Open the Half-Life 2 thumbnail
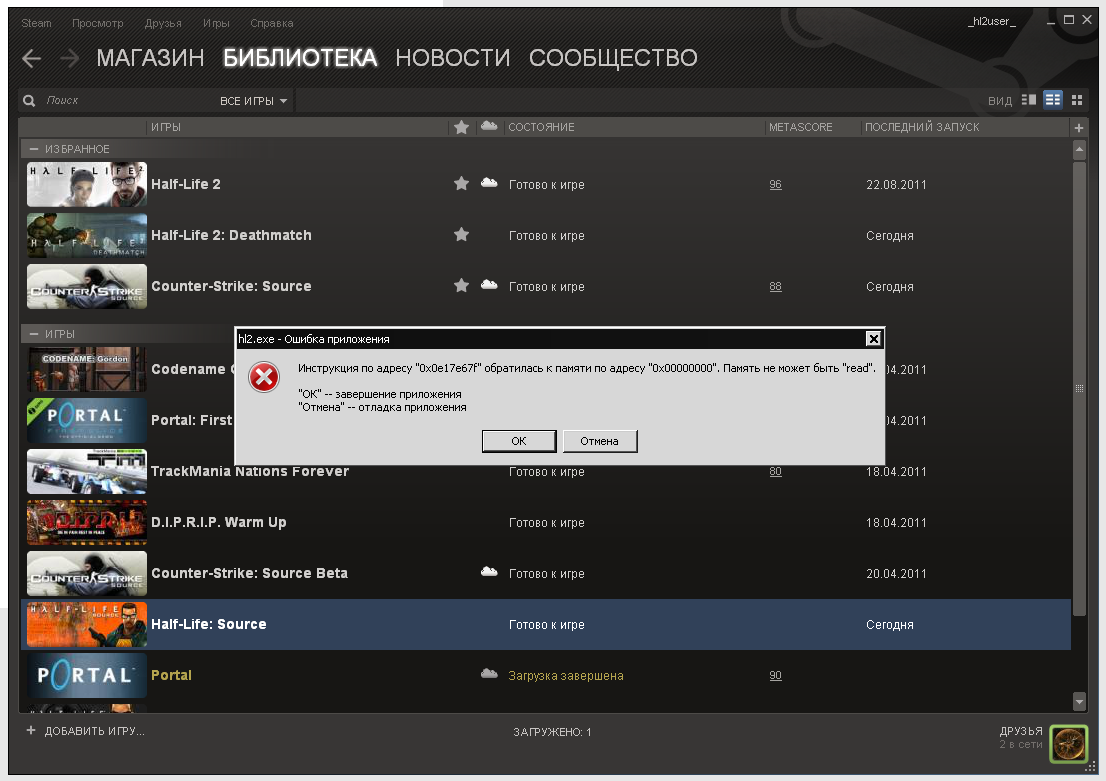This screenshot has height=781, width=1106. click(x=87, y=184)
